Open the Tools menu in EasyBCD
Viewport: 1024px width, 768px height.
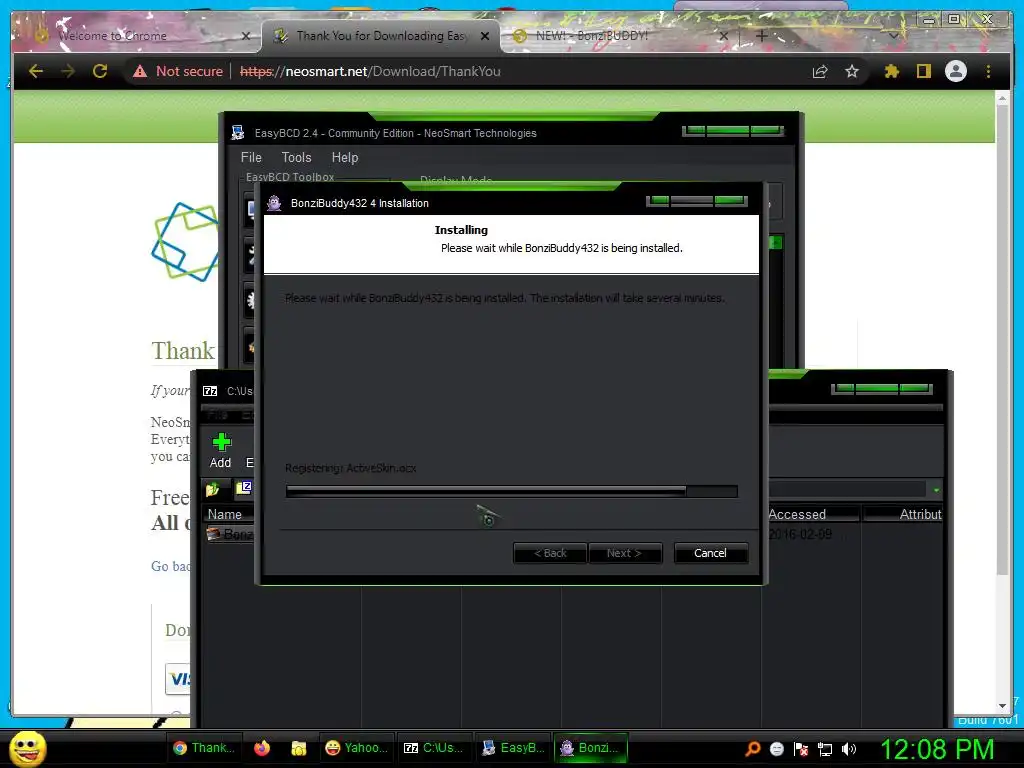click(296, 157)
